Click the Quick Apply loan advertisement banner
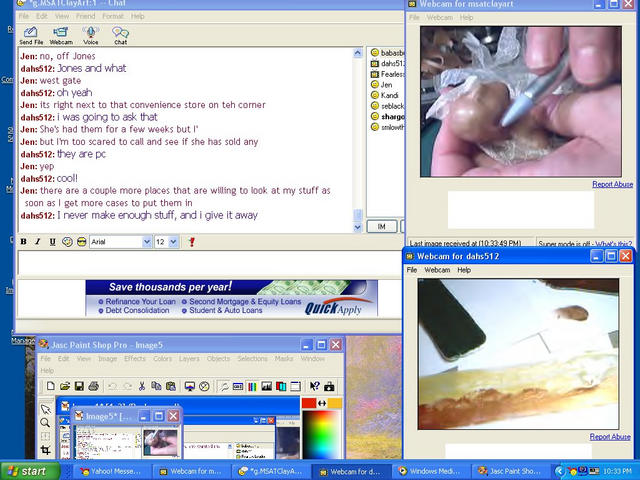This screenshot has width=640, height=480. click(231, 298)
